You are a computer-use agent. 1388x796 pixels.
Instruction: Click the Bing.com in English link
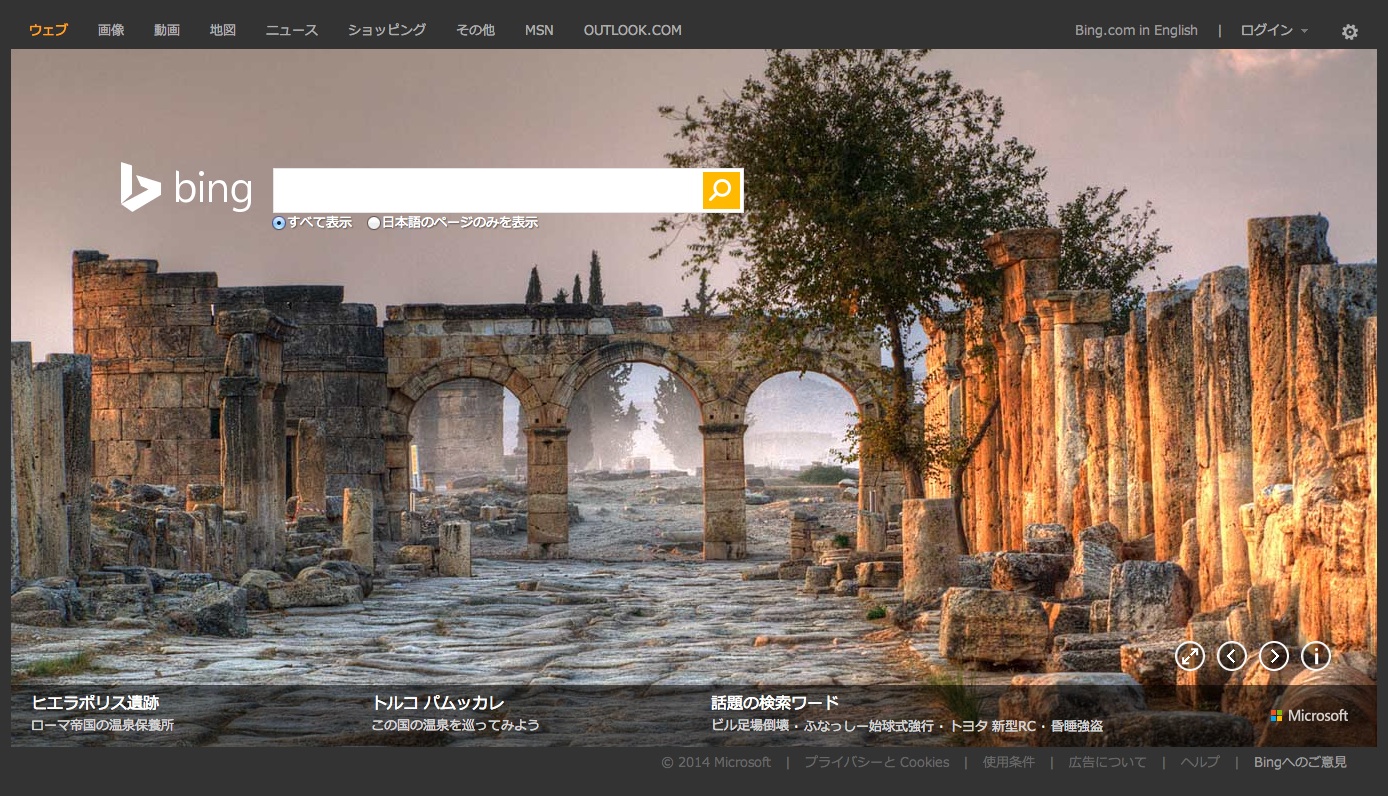(1136, 30)
